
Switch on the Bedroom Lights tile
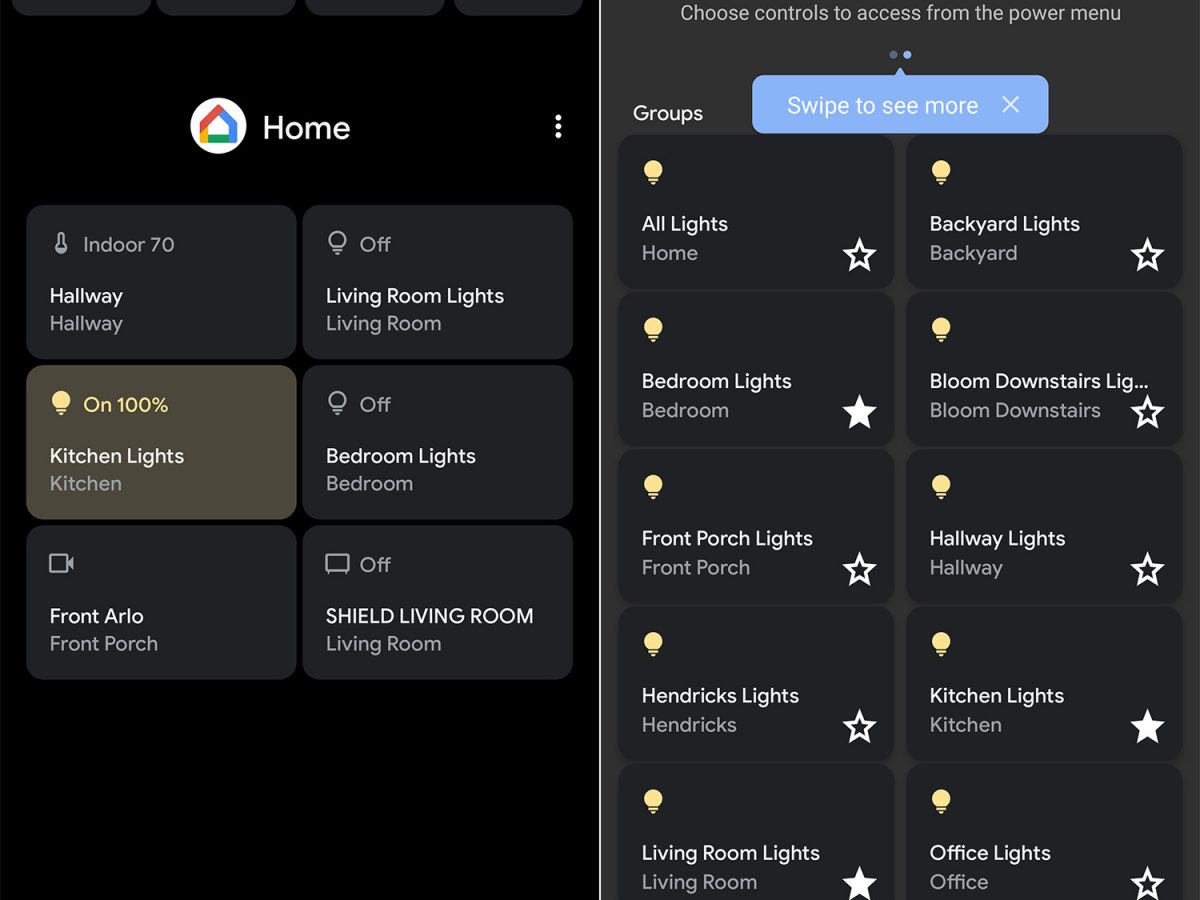point(437,442)
